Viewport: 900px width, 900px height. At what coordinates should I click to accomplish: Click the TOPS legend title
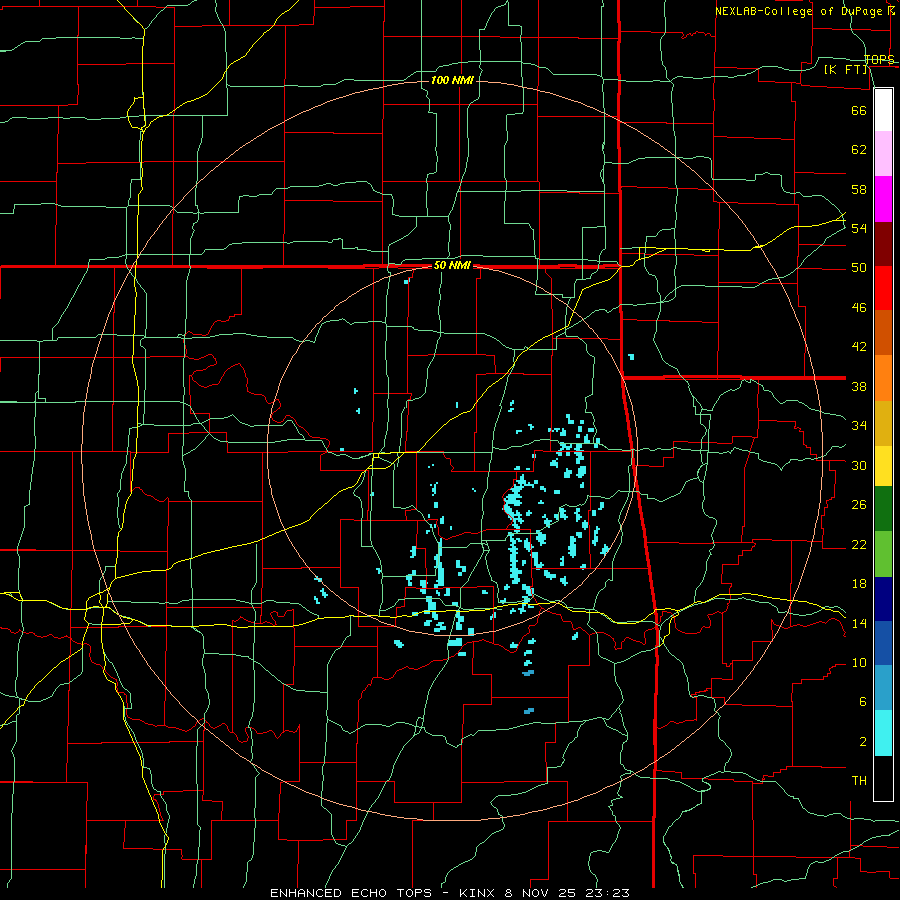coord(879,60)
